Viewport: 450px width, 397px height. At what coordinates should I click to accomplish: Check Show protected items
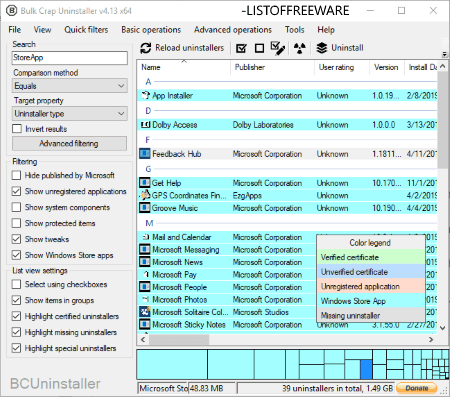click(16, 223)
